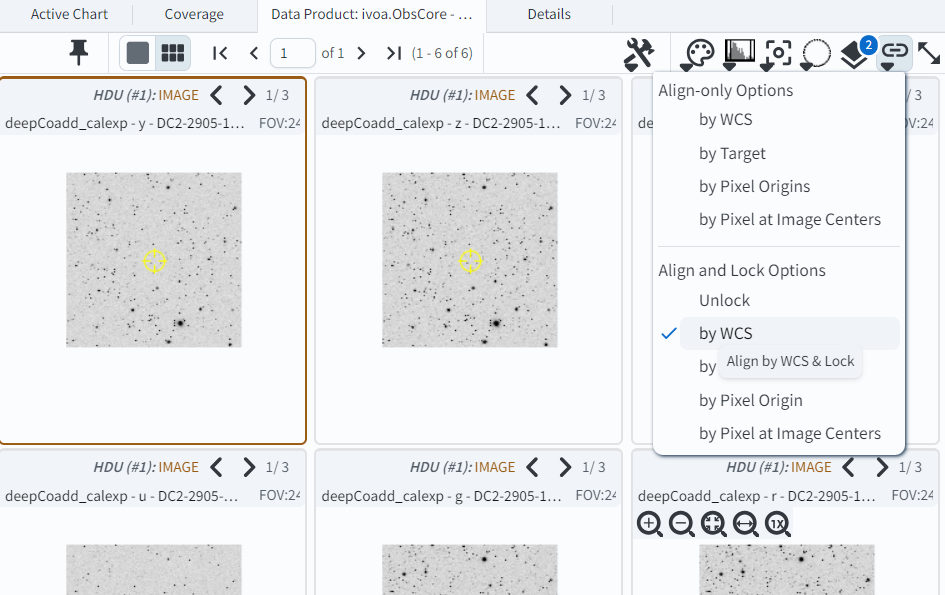Open the align link options dropdown
Viewport: 945px width, 595px height.
(x=896, y=54)
